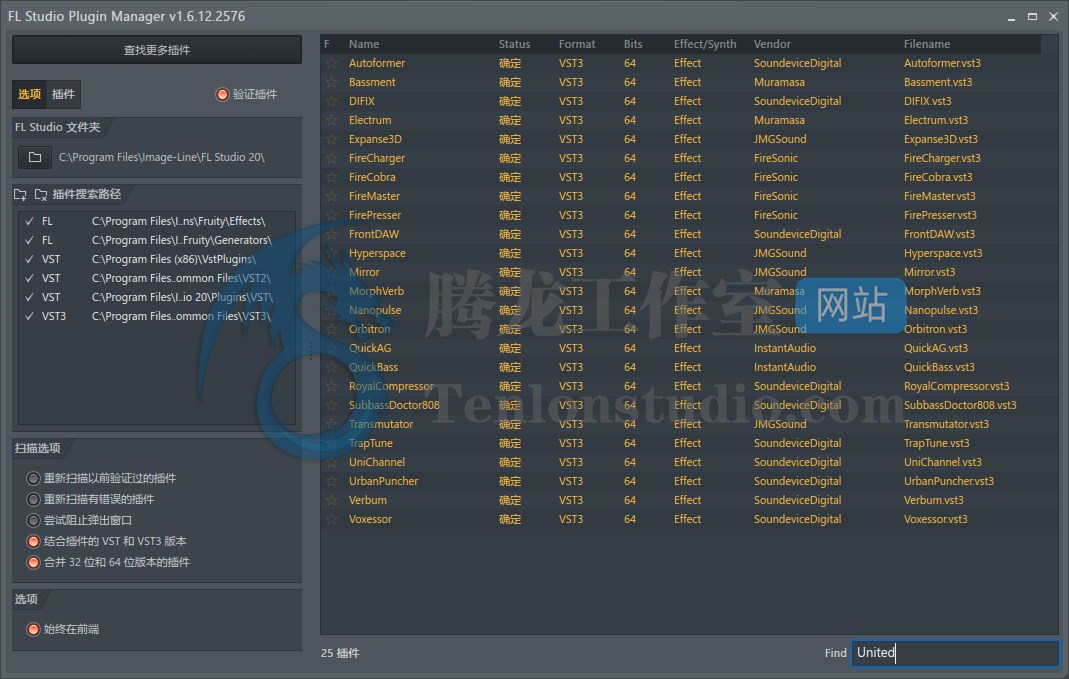1069x679 pixels.
Task: Star the QuickAG plugin
Action: [x=331, y=348]
